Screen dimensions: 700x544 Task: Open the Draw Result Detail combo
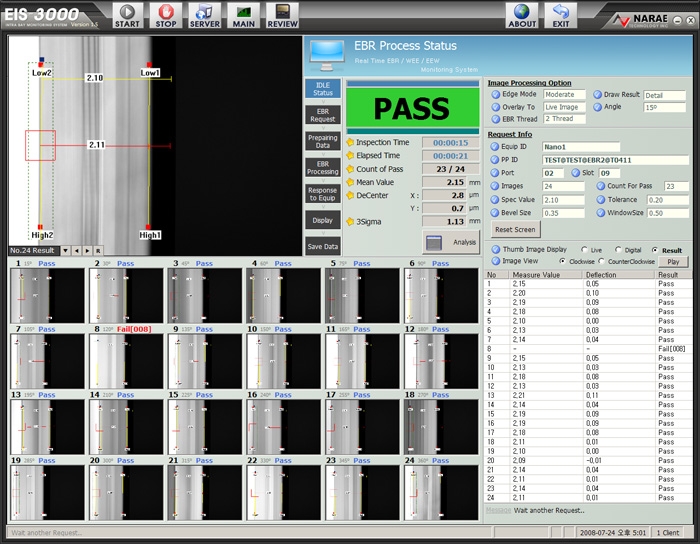[665, 95]
